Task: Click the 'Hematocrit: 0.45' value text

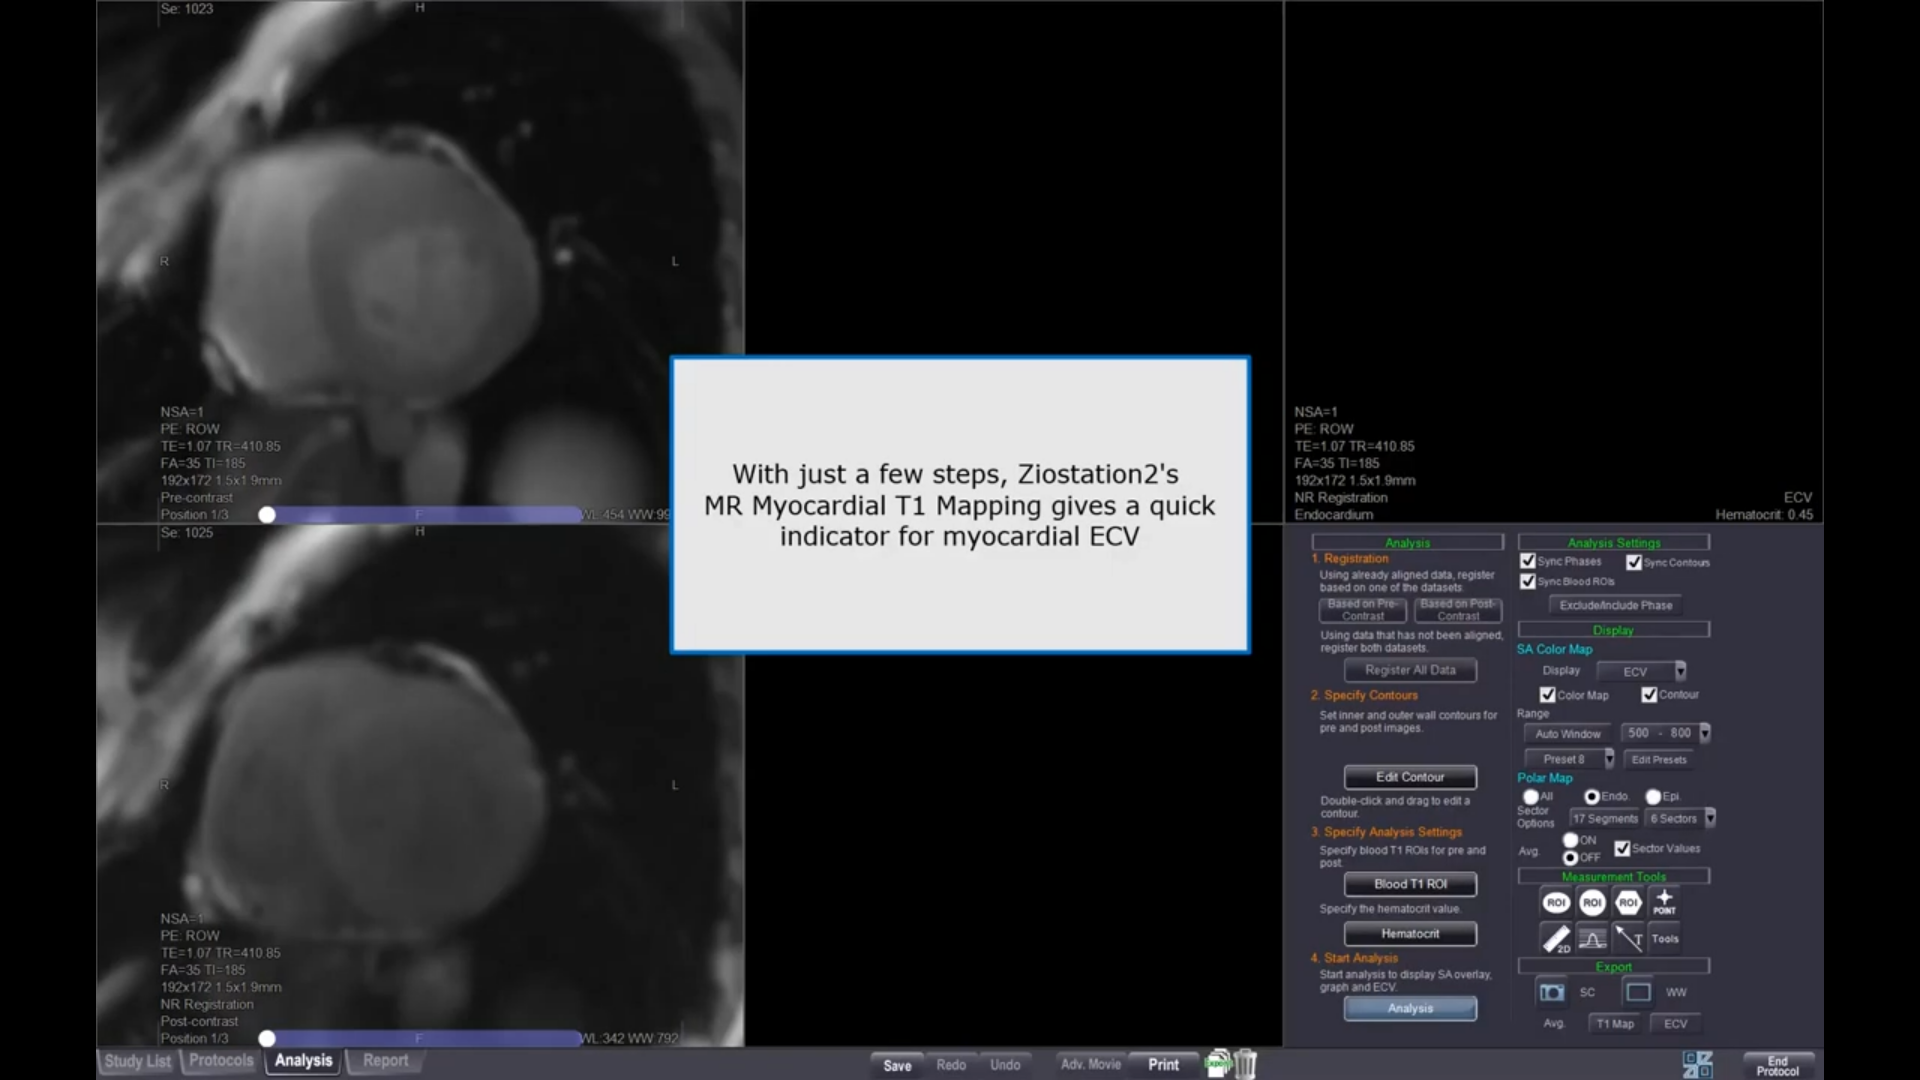Action: pyautogui.click(x=1764, y=515)
